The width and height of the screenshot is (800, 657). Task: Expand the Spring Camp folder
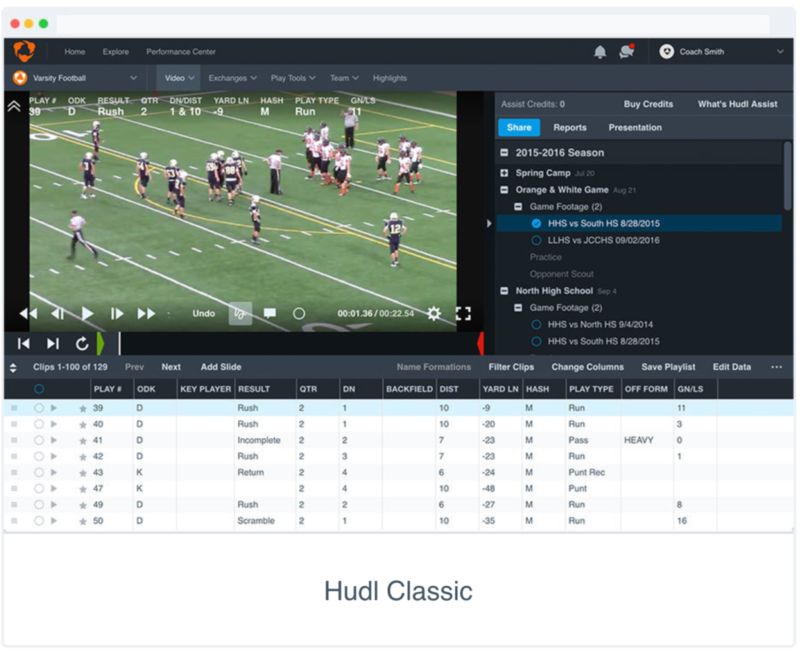click(x=504, y=173)
